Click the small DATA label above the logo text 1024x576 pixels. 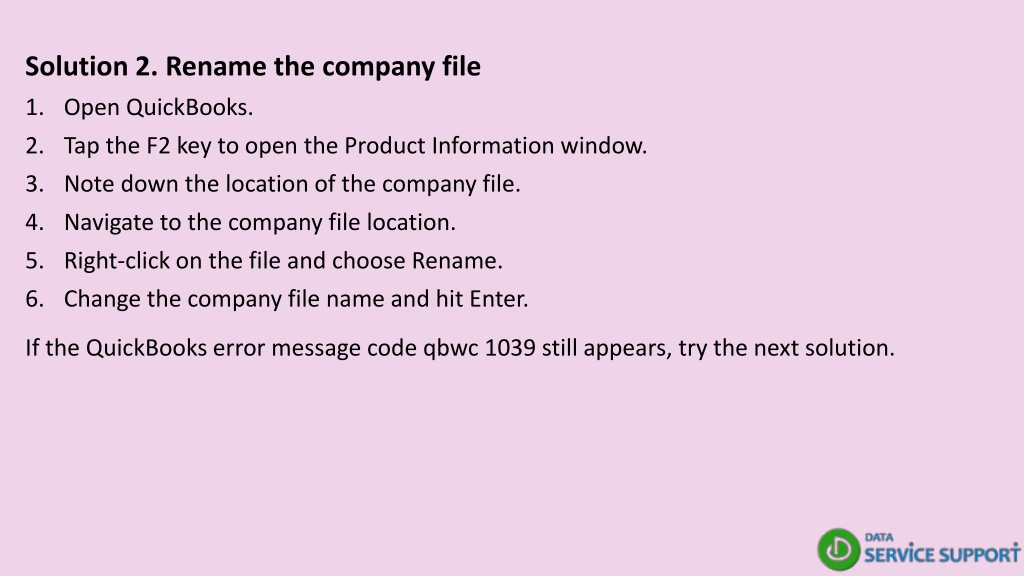click(x=879, y=537)
